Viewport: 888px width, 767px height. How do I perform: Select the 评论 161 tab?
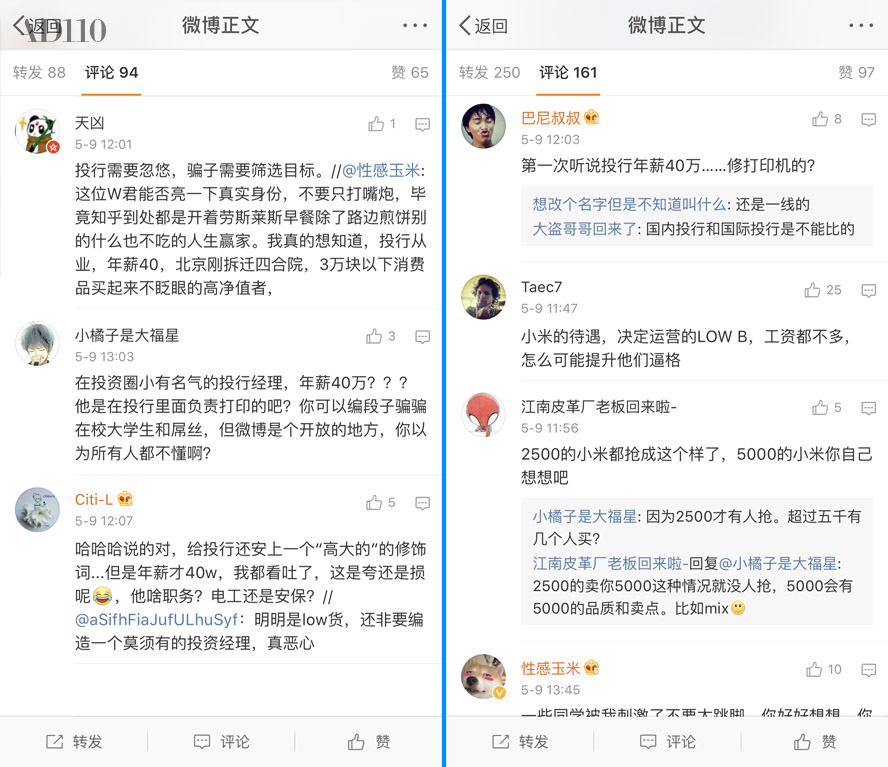tap(568, 73)
